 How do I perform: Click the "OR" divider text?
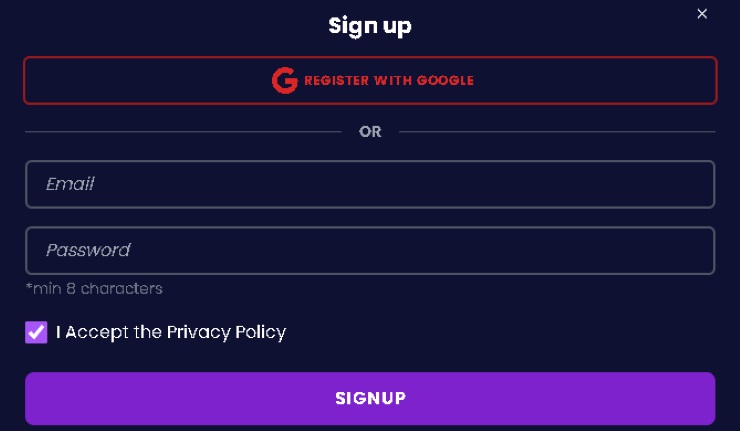click(370, 131)
